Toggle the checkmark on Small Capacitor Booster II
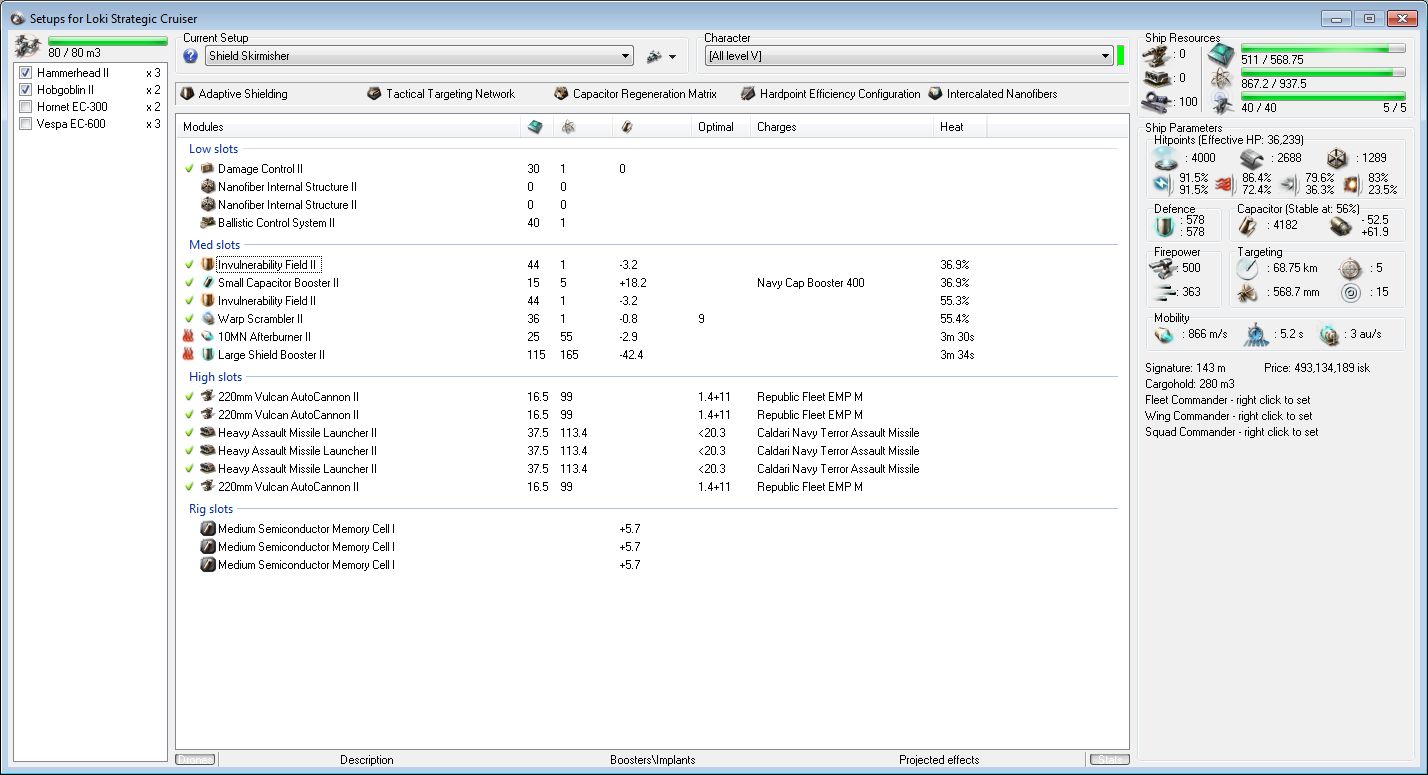This screenshot has height=775, width=1428. 190,283
